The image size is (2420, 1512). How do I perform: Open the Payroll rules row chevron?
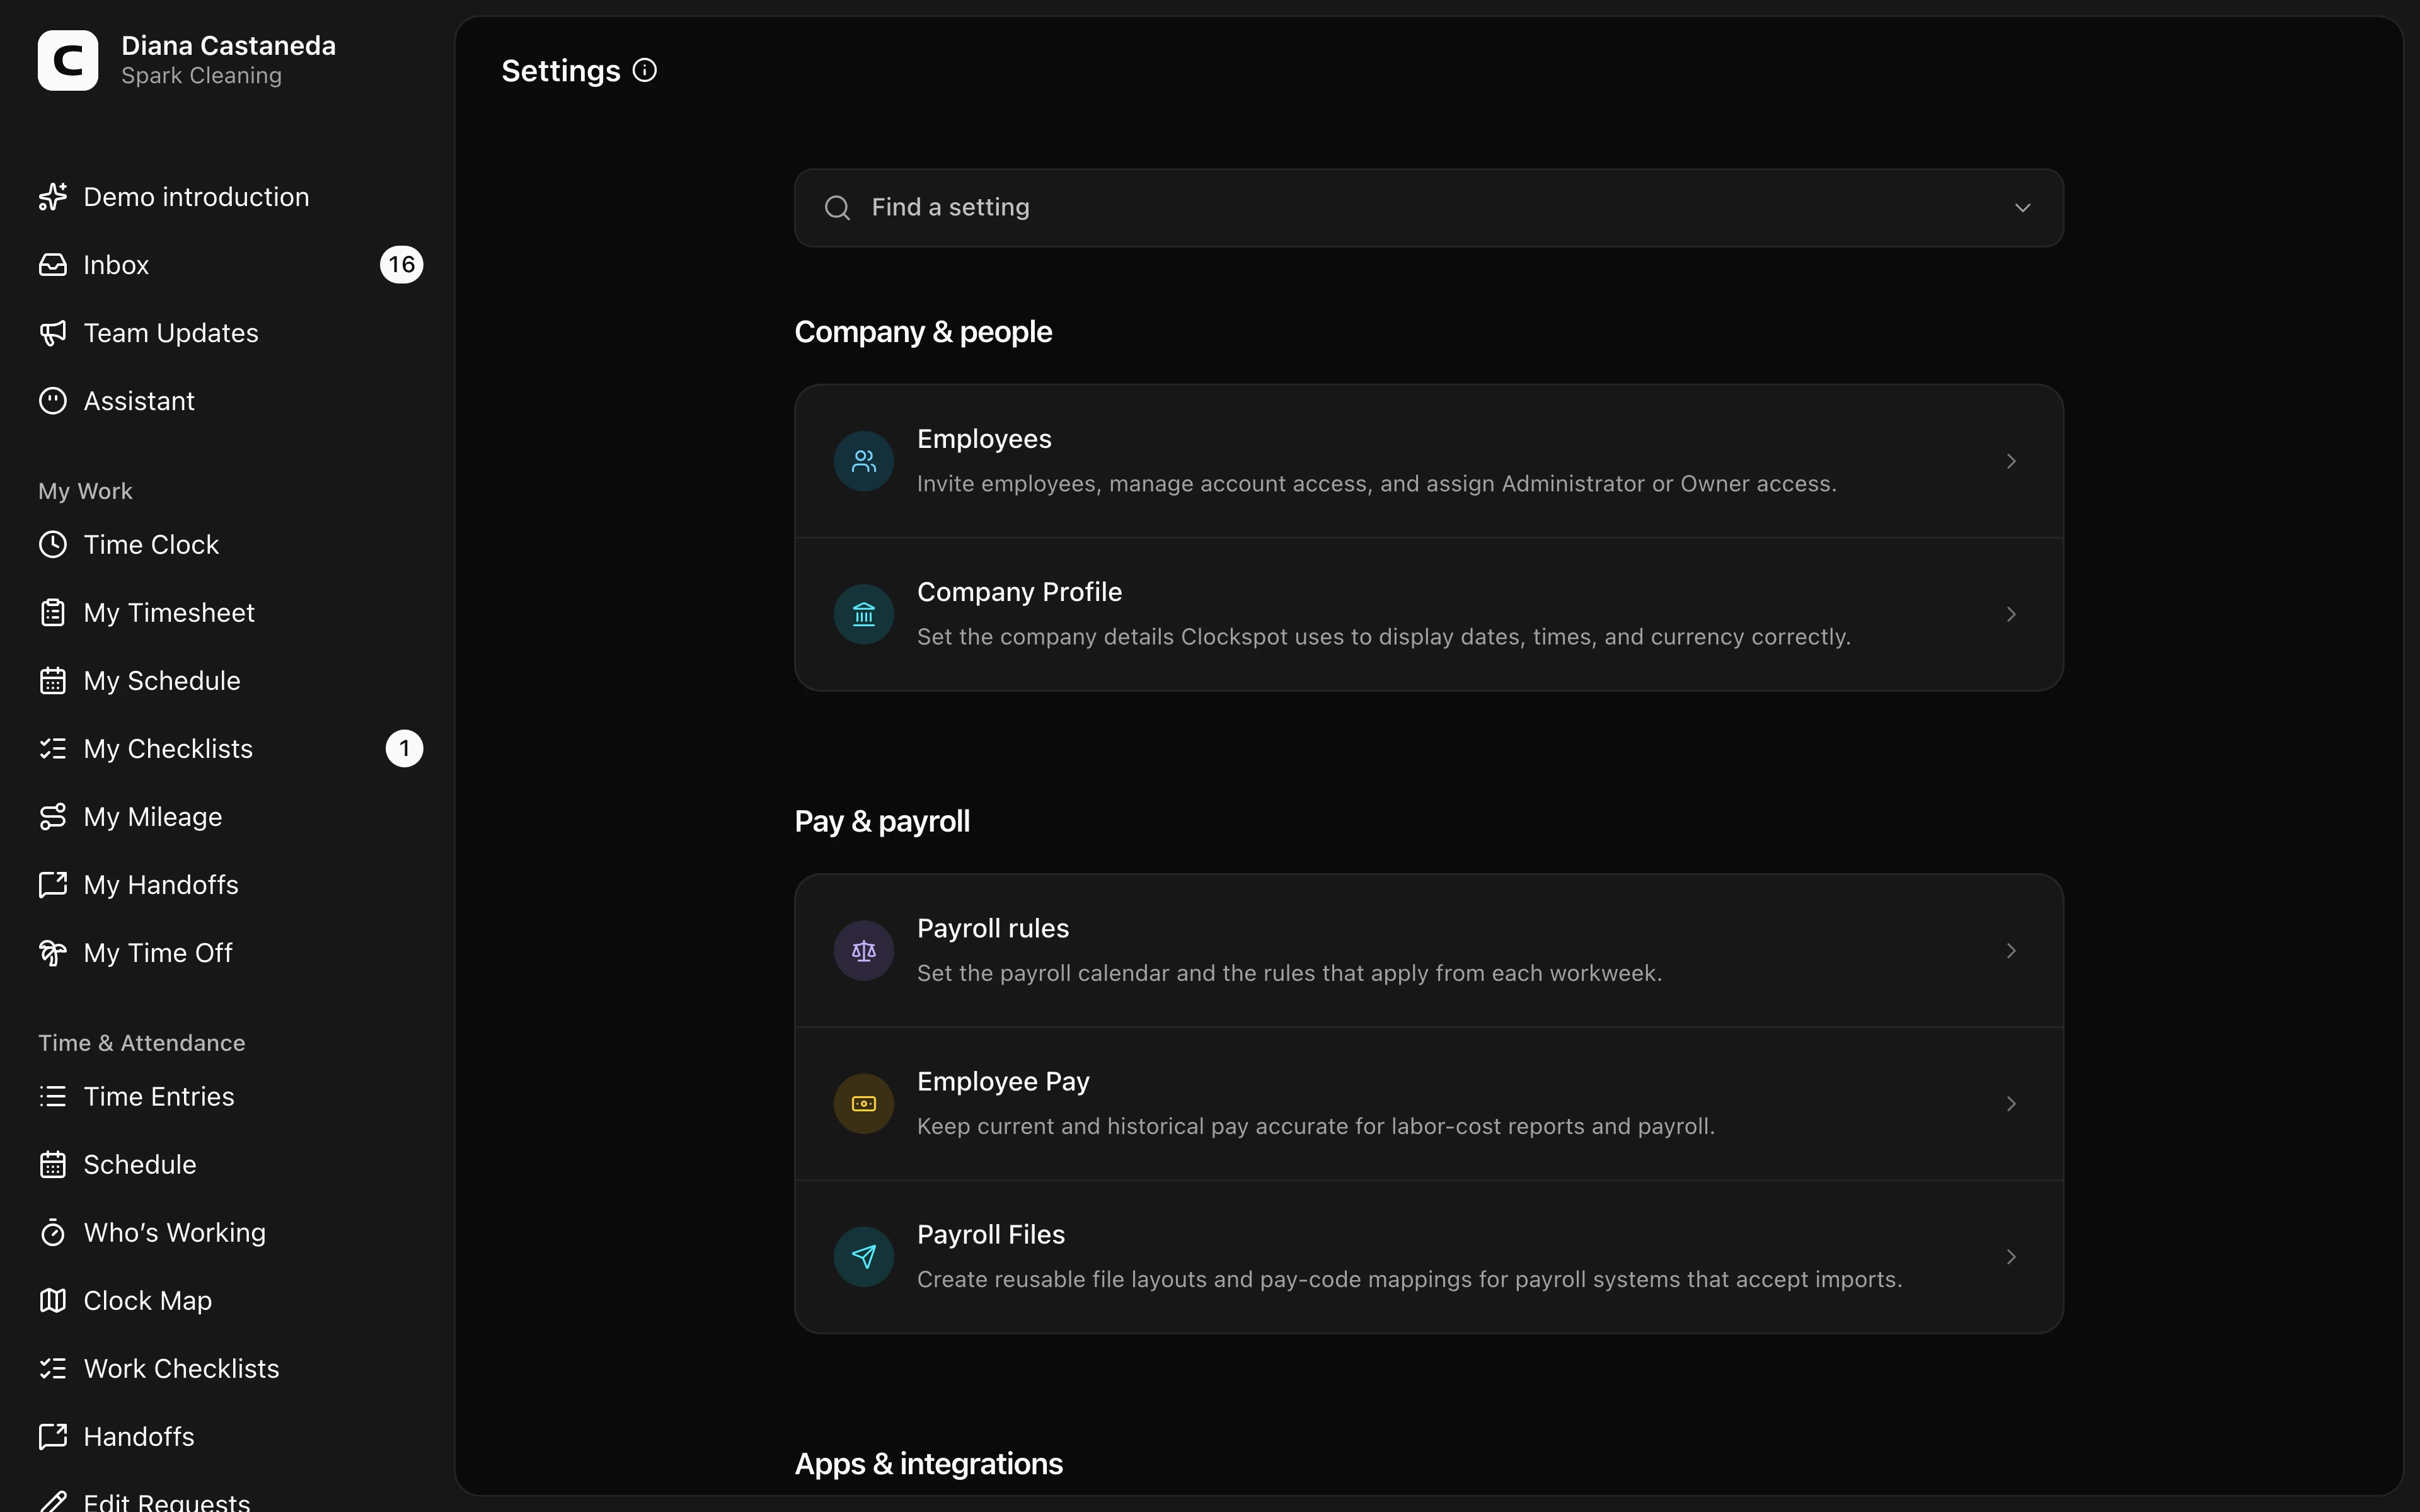(x=2011, y=951)
